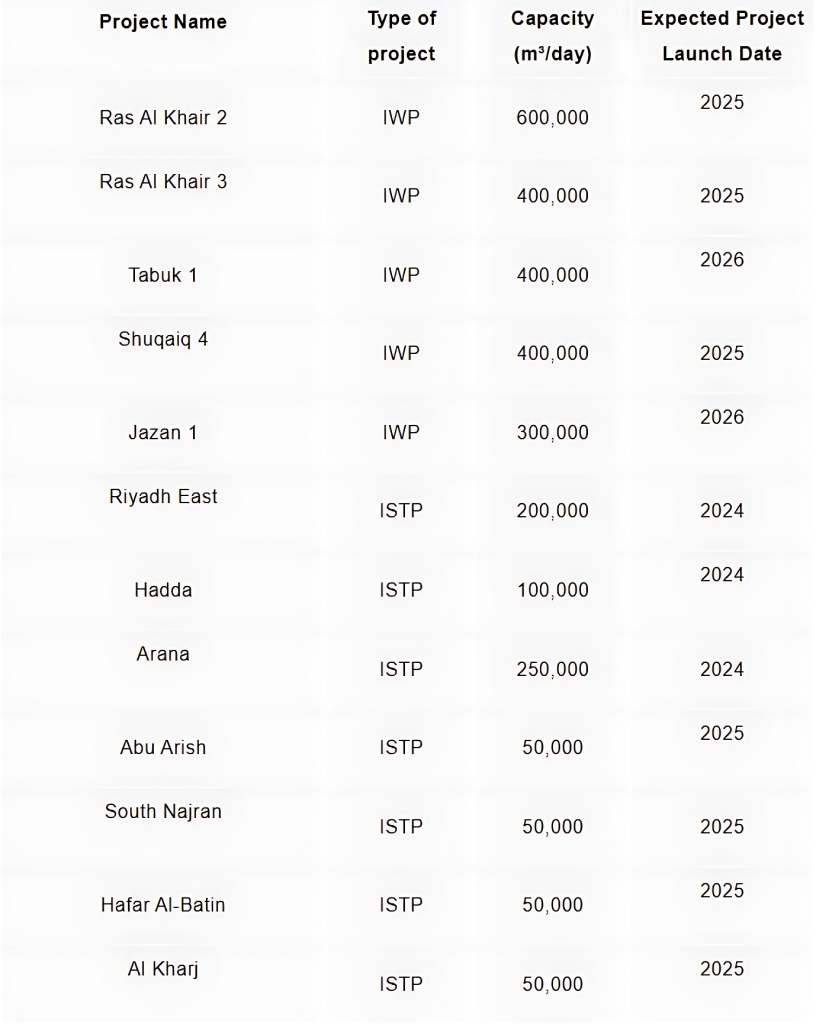
Task: Click the Capacity (m³/day) column header
Action: coord(552,36)
